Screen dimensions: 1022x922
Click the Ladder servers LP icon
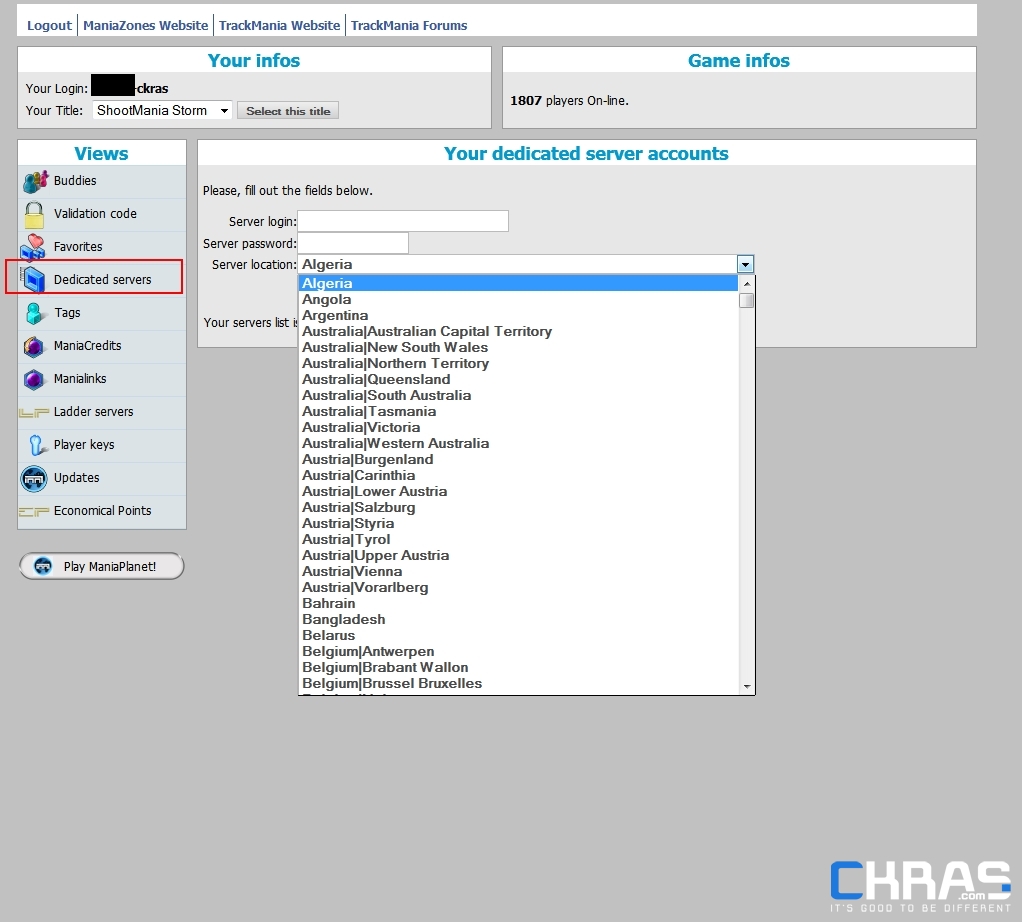(34, 412)
